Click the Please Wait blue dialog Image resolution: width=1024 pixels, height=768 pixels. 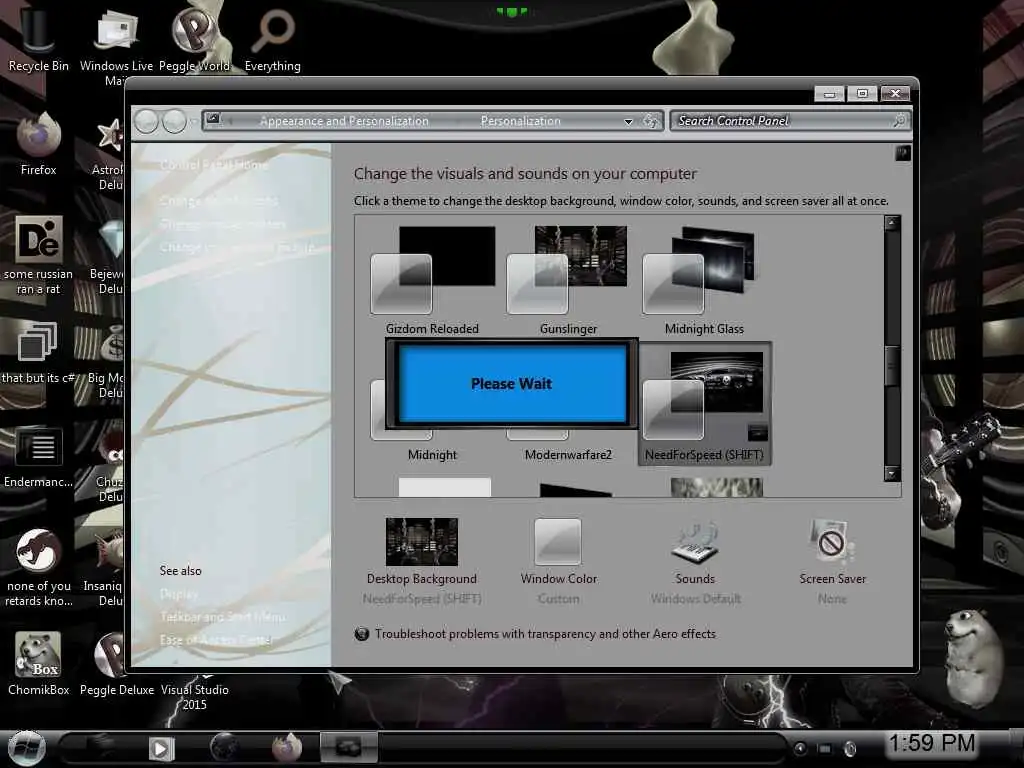(x=512, y=383)
